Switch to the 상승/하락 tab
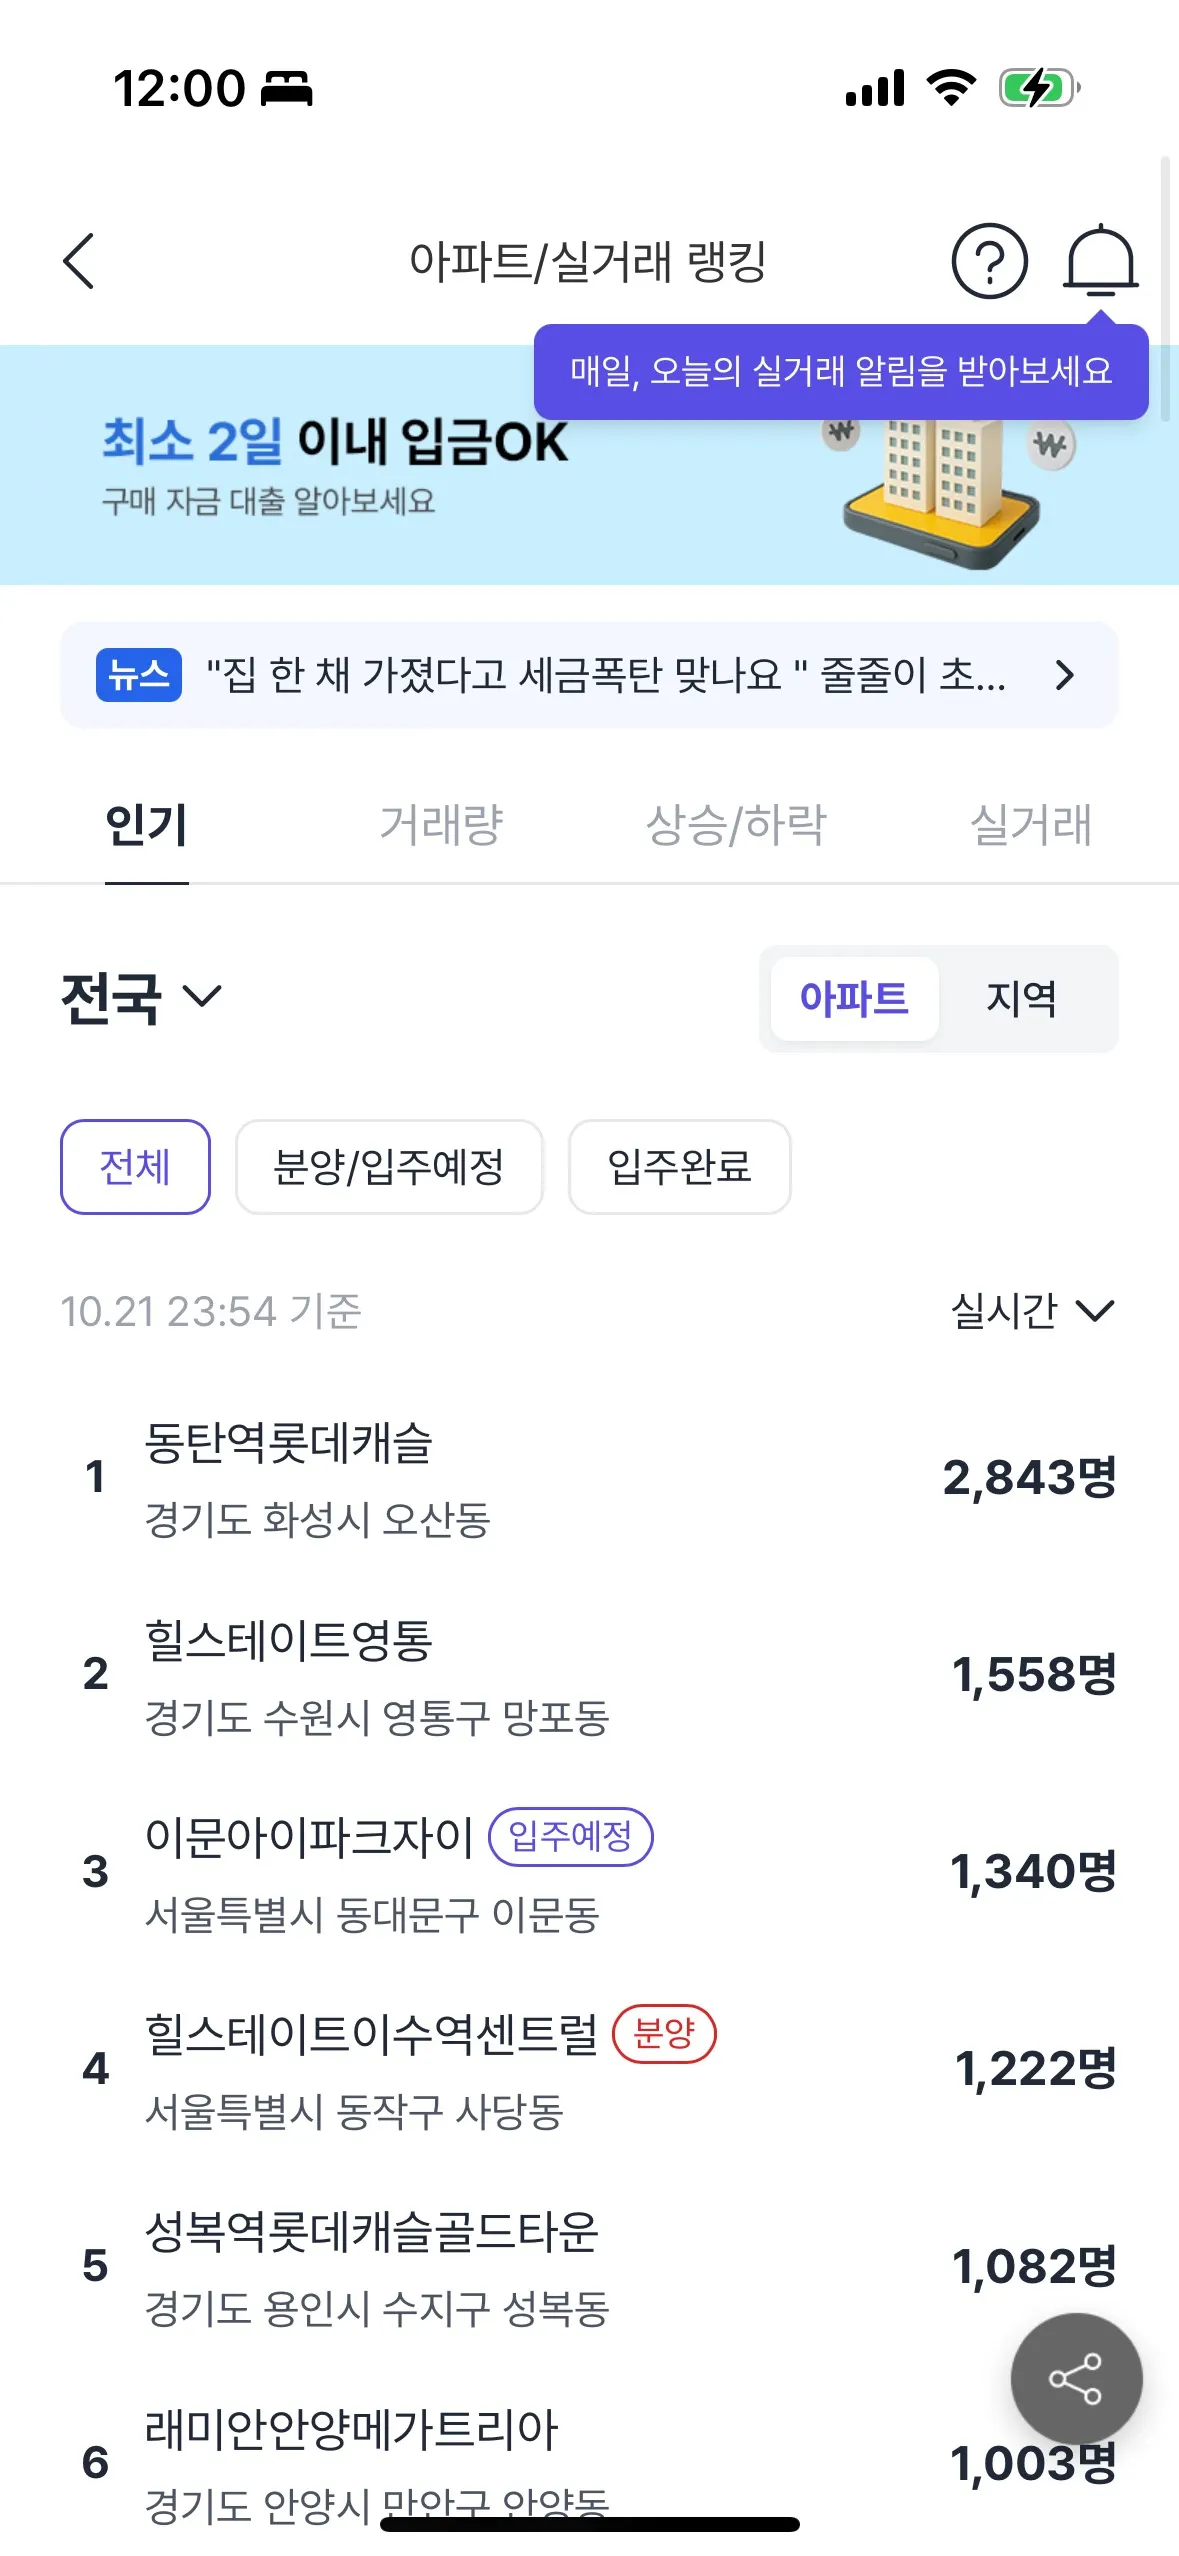Viewport: 1179px width, 2556px height. pos(736,825)
